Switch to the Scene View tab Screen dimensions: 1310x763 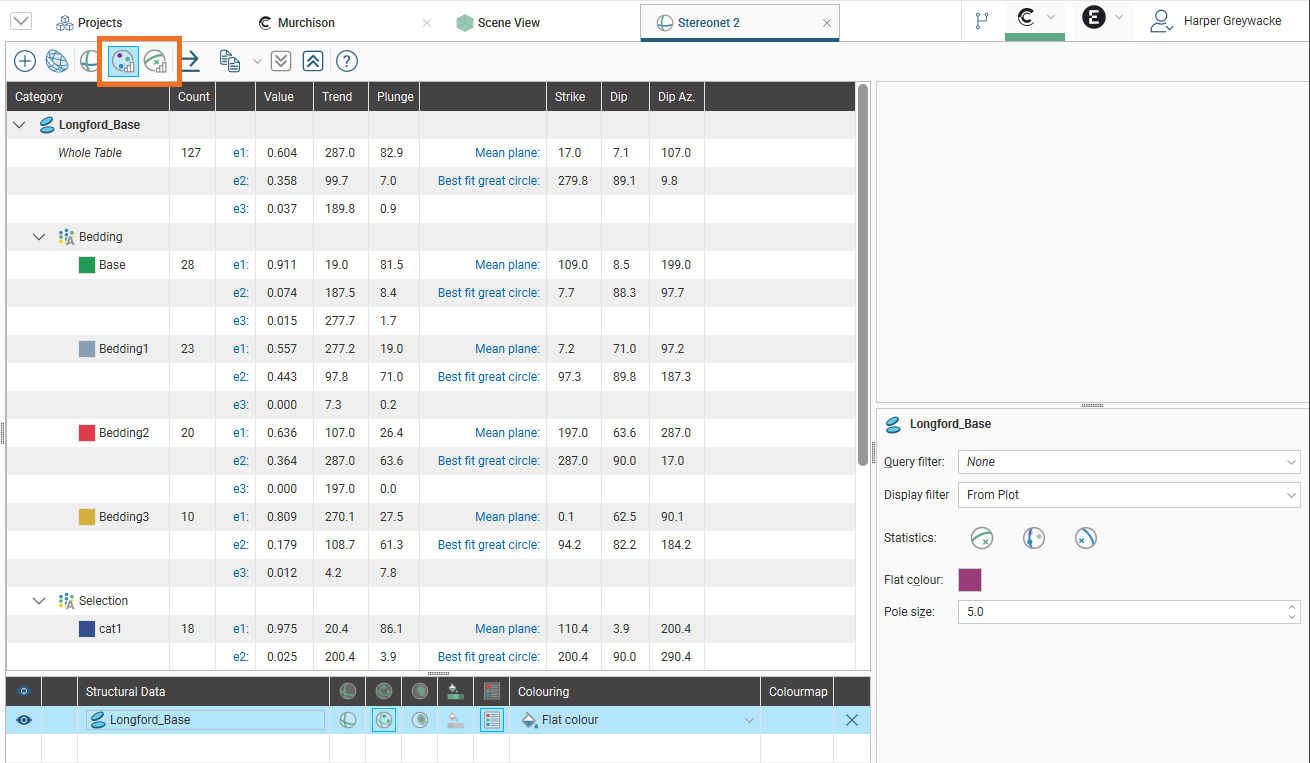pyautogui.click(x=508, y=22)
